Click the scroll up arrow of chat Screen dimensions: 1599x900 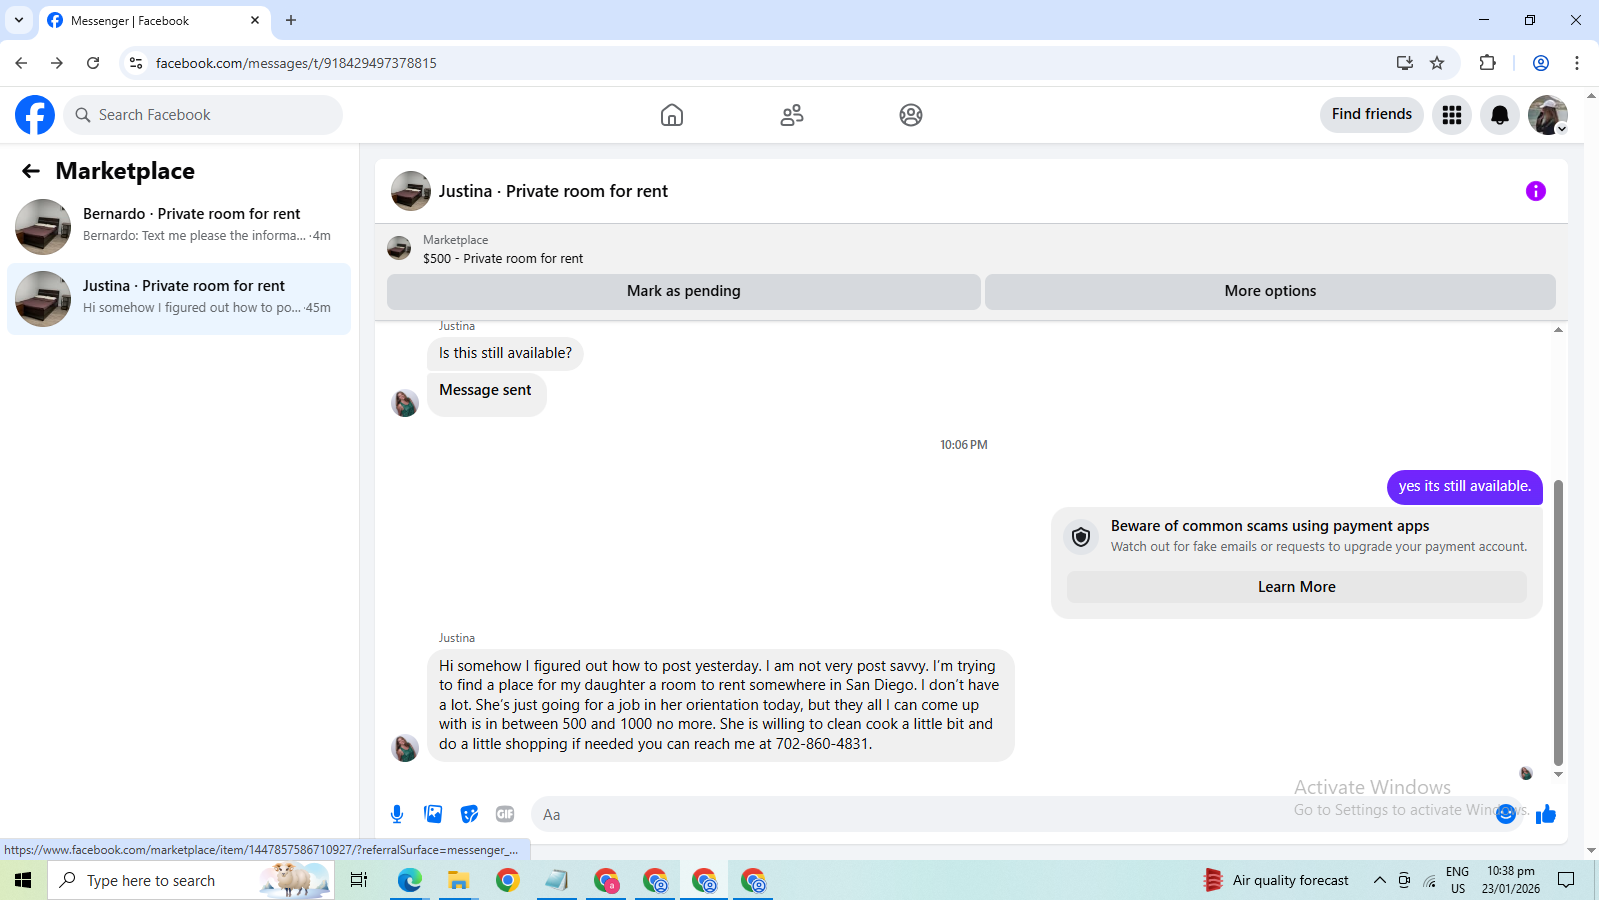(1558, 329)
